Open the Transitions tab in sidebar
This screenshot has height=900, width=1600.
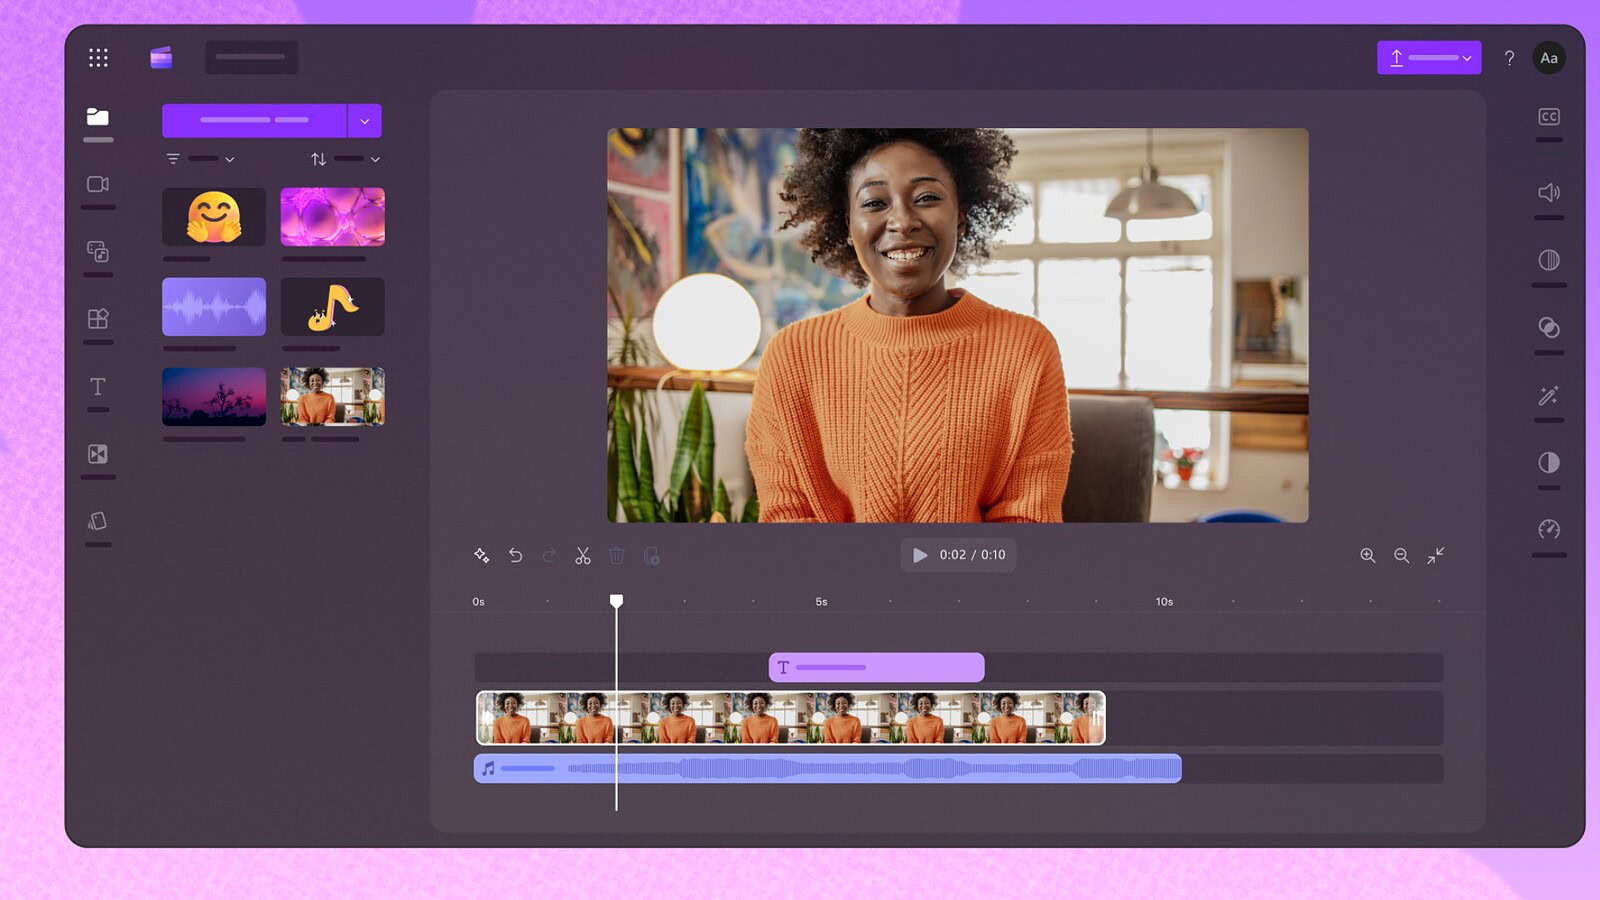pyautogui.click(x=98, y=454)
